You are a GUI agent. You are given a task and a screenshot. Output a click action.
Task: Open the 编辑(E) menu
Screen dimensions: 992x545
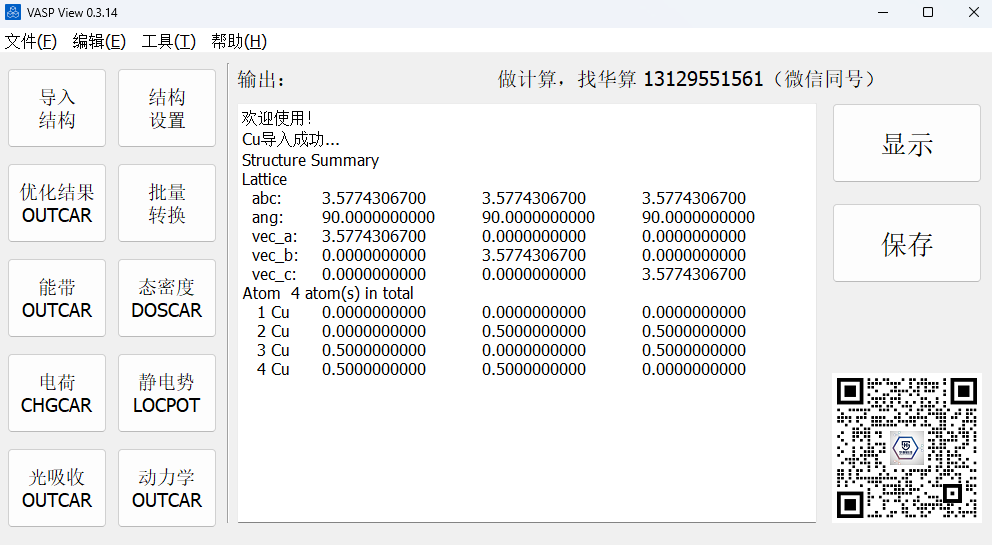99,41
